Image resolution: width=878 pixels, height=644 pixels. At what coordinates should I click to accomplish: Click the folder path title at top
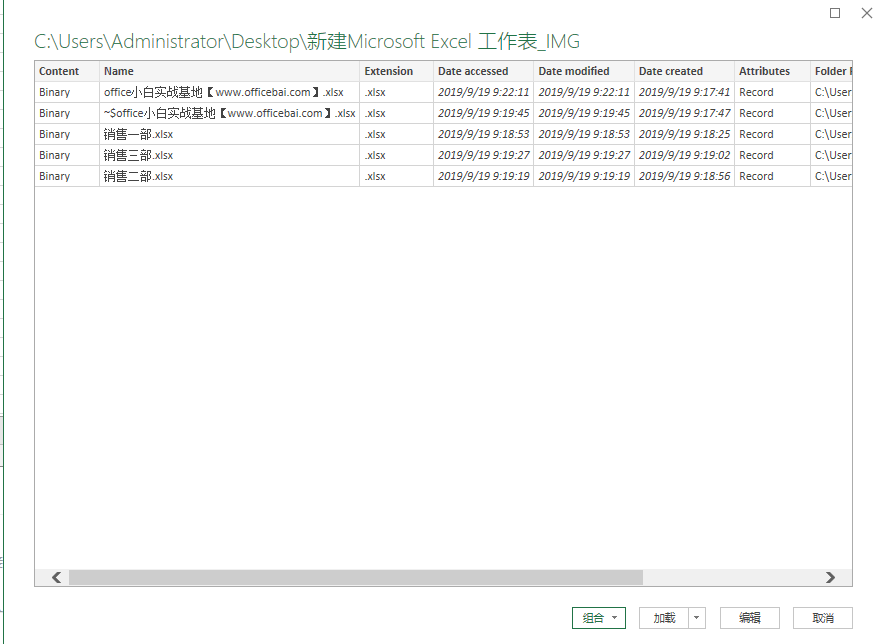point(307,41)
